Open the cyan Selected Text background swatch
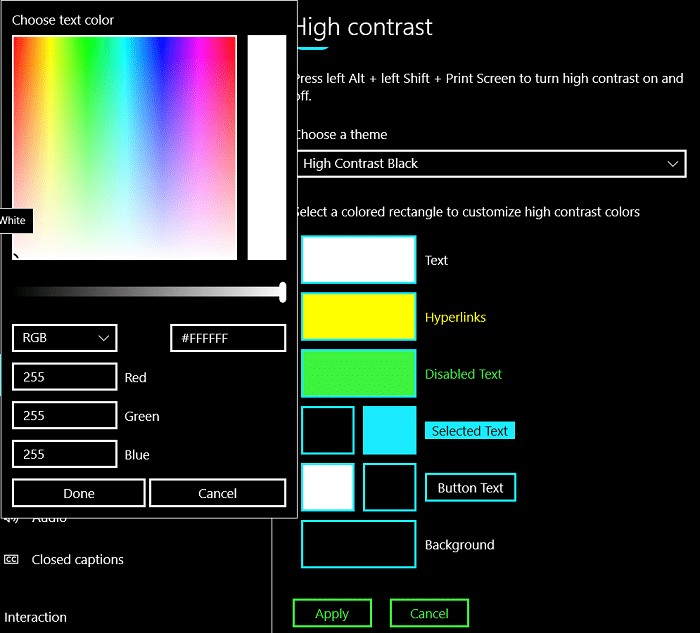Screen dimensions: 700x633 pyautogui.click(x=389, y=430)
